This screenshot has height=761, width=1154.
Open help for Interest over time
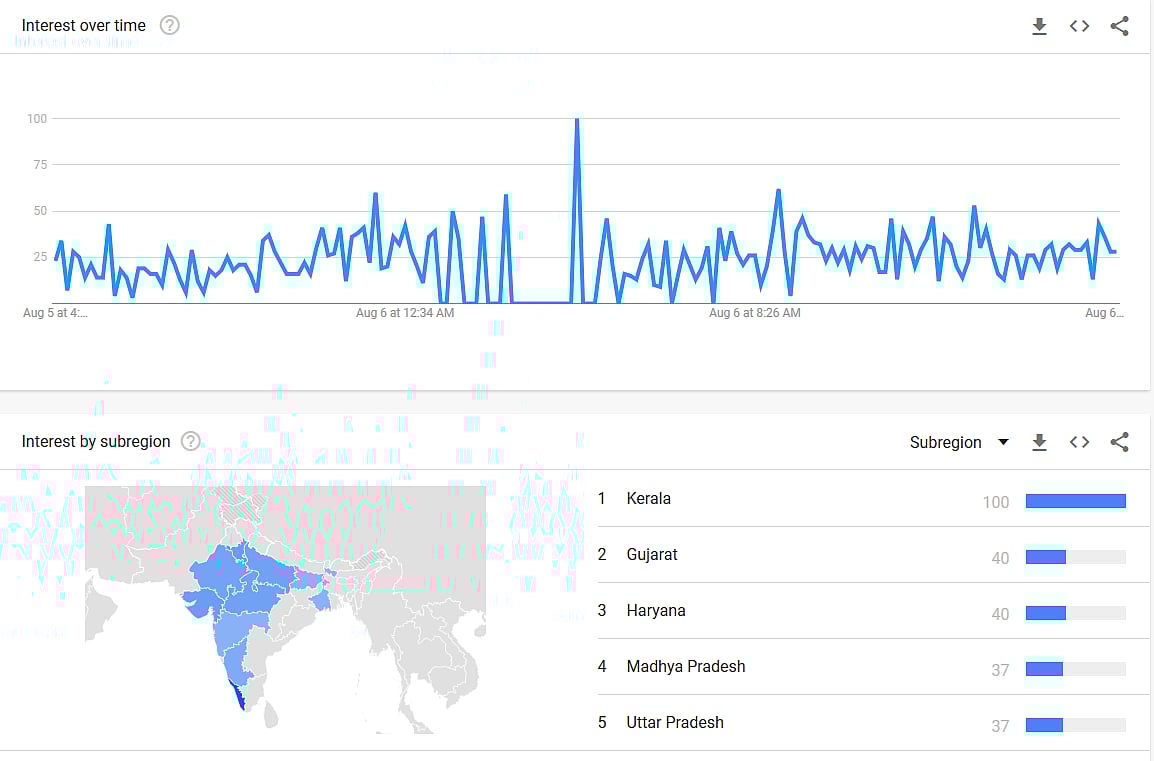pos(170,26)
